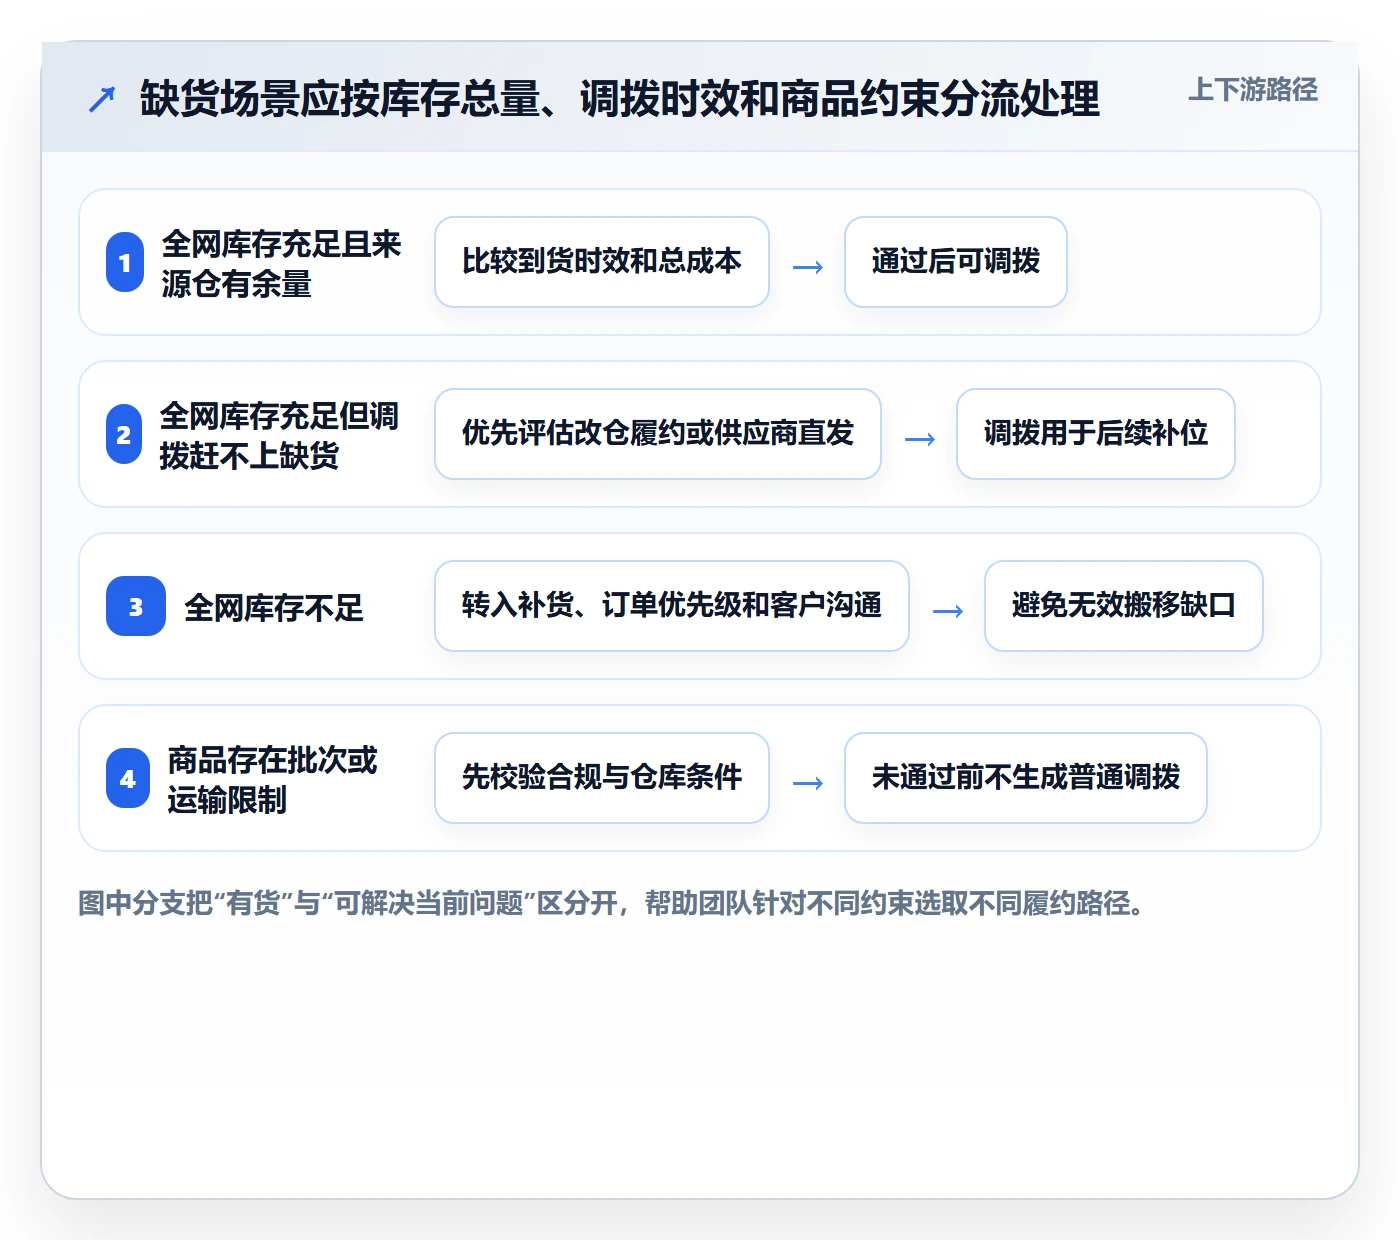Image resolution: width=1400 pixels, height=1240 pixels.
Task: Click the 避免无效搬移缺口 box
Action: coord(1124,606)
